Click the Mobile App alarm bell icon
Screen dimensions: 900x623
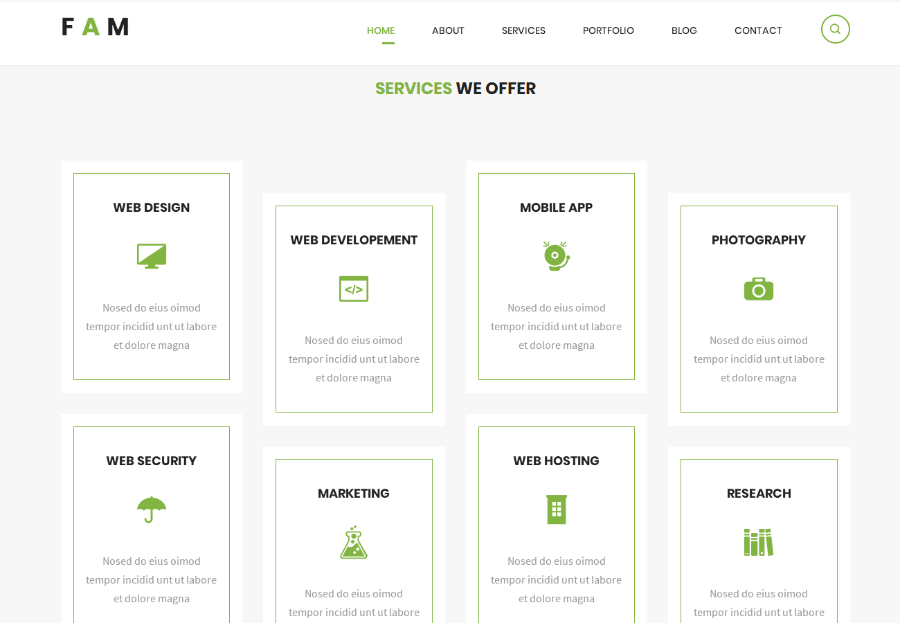[x=556, y=256]
